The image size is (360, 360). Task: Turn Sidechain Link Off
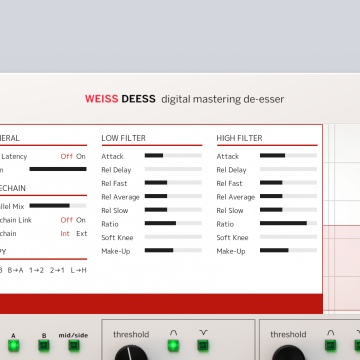(66, 220)
